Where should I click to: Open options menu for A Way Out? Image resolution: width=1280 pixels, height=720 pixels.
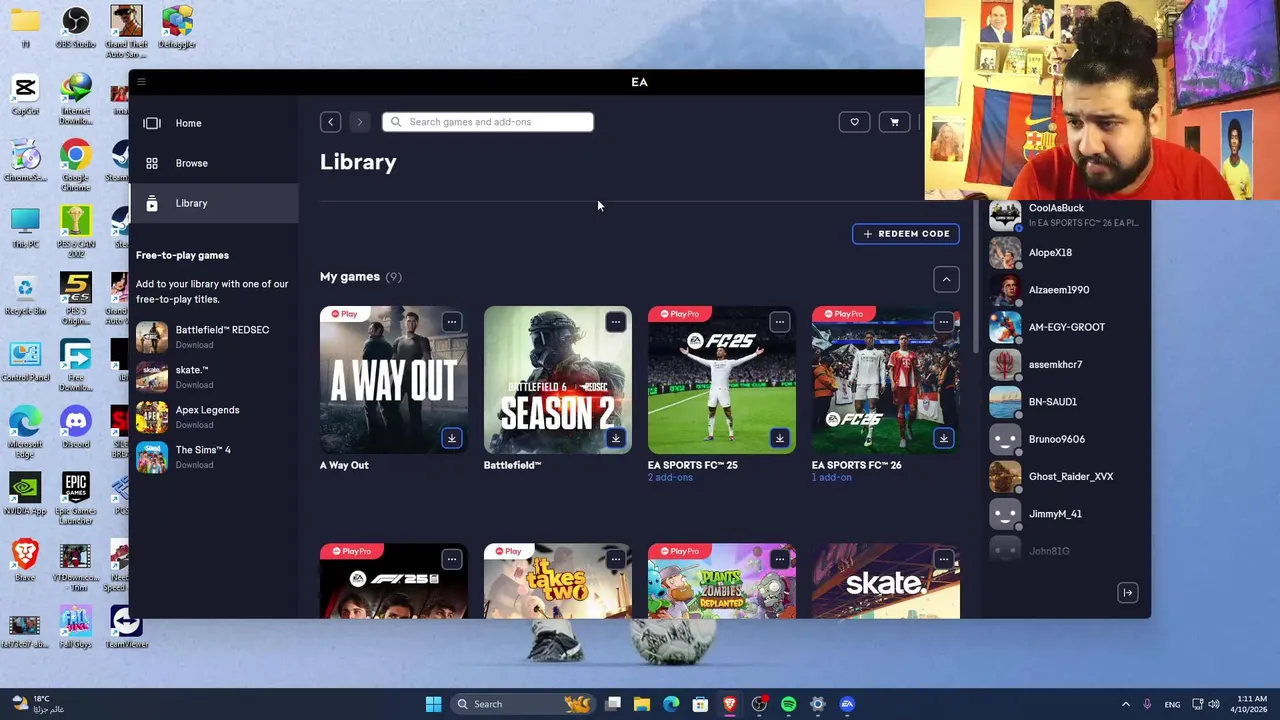coord(452,322)
